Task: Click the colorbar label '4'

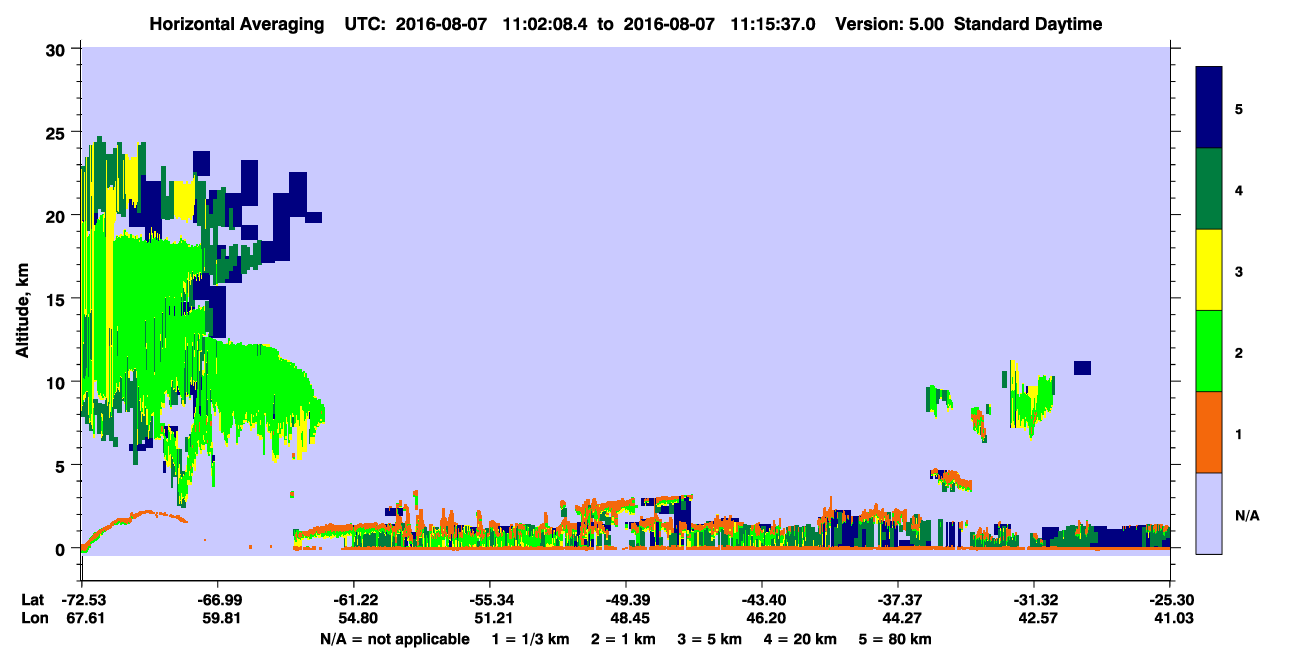Action: pyautogui.click(x=1239, y=189)
